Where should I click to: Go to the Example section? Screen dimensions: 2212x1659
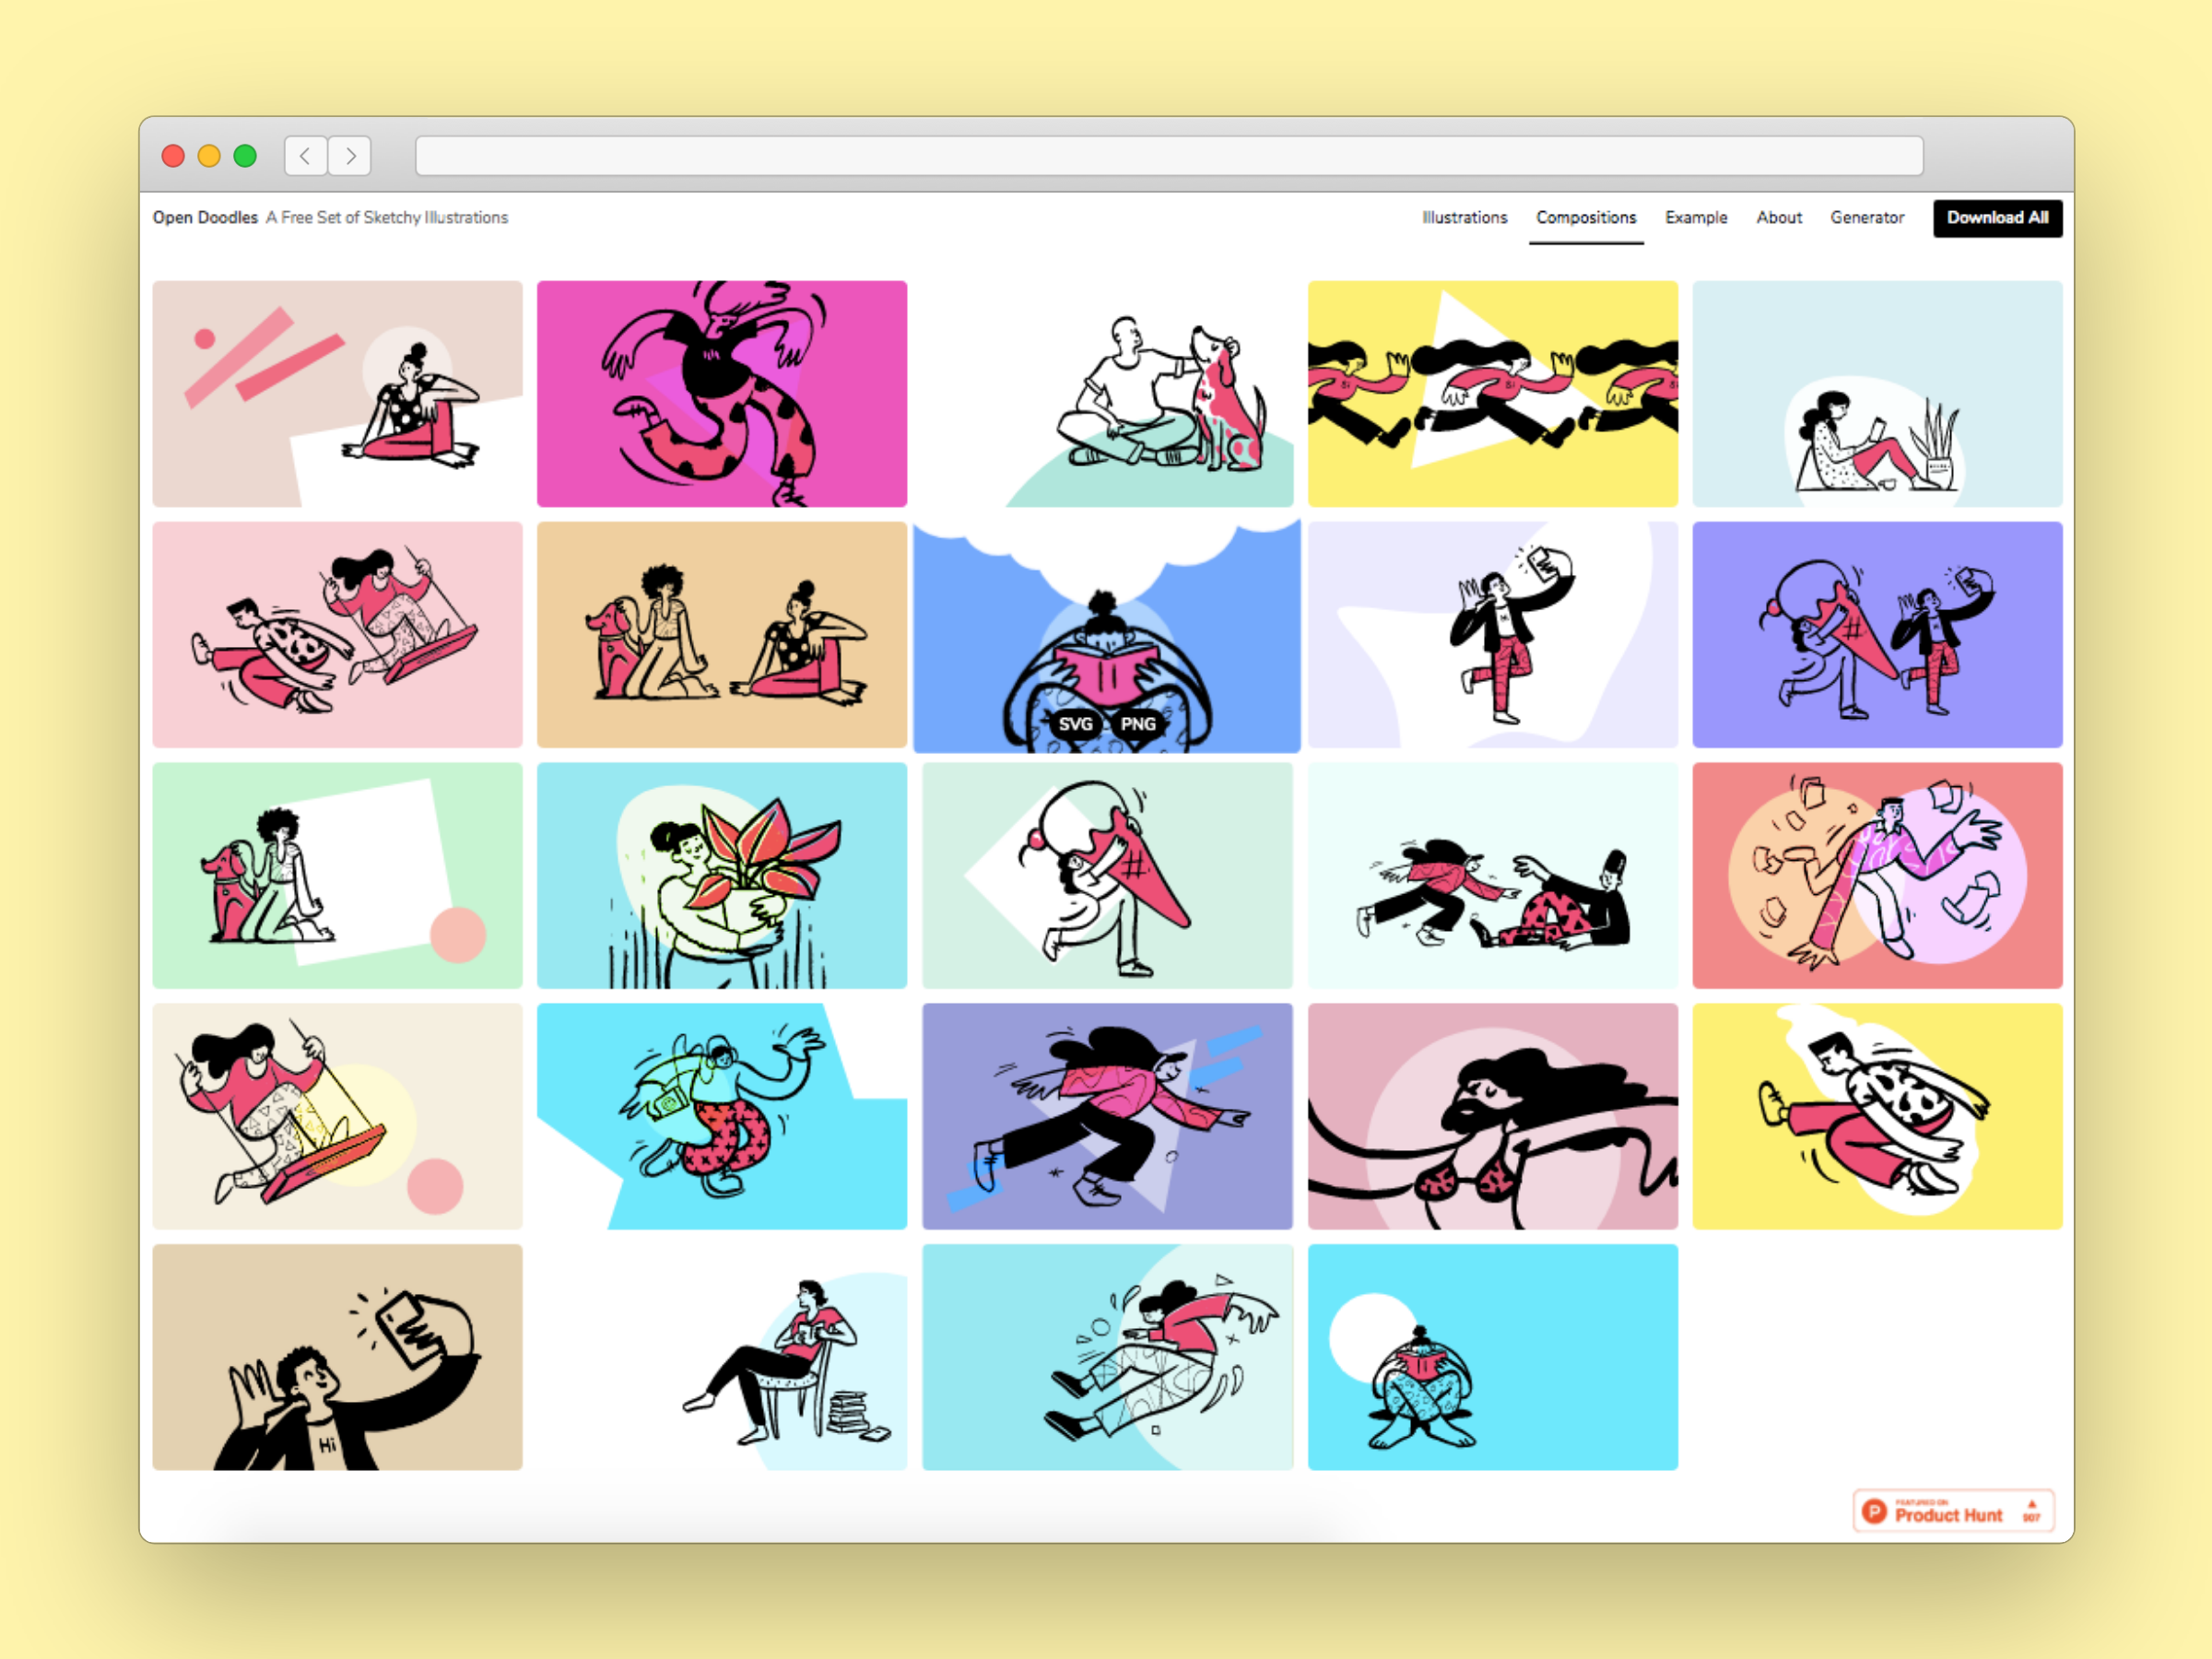tap(1696, 218)
